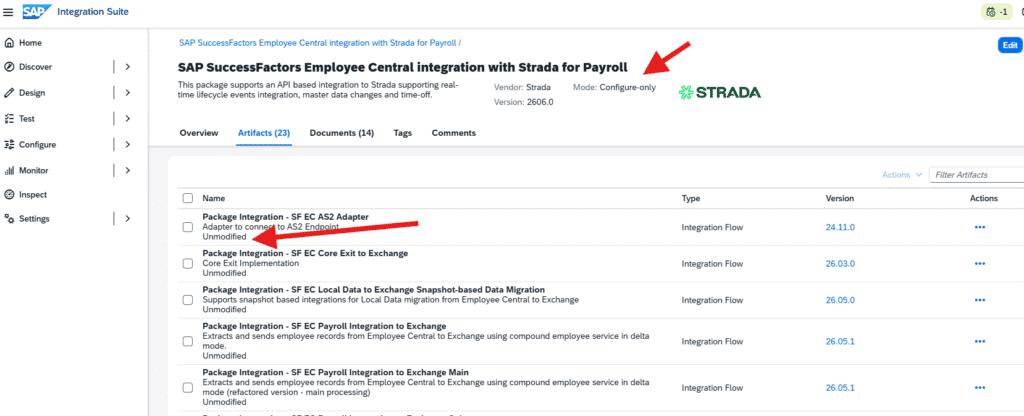Open version 26.05.0 link
The height and width of the screenshot is (416, 1024).
coord(840,300)
